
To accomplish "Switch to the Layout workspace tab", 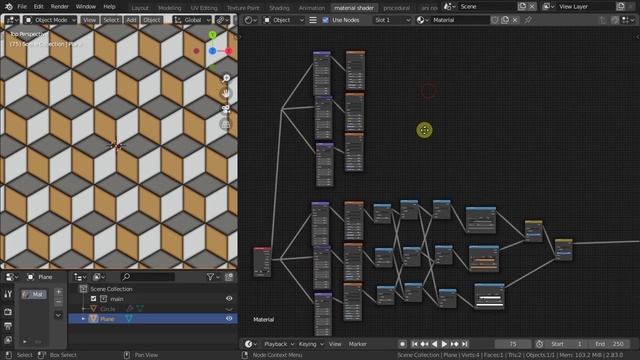I will click(140, 8).
